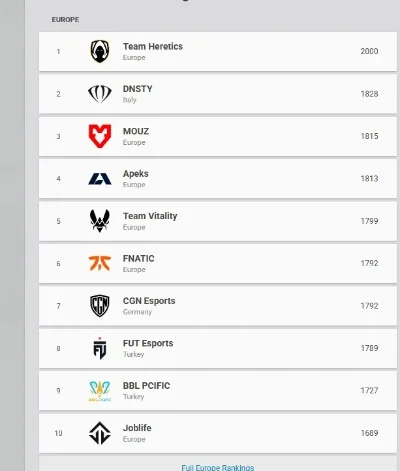
Task: Open the Team Vitality bee logo
Action: [100, 221]
